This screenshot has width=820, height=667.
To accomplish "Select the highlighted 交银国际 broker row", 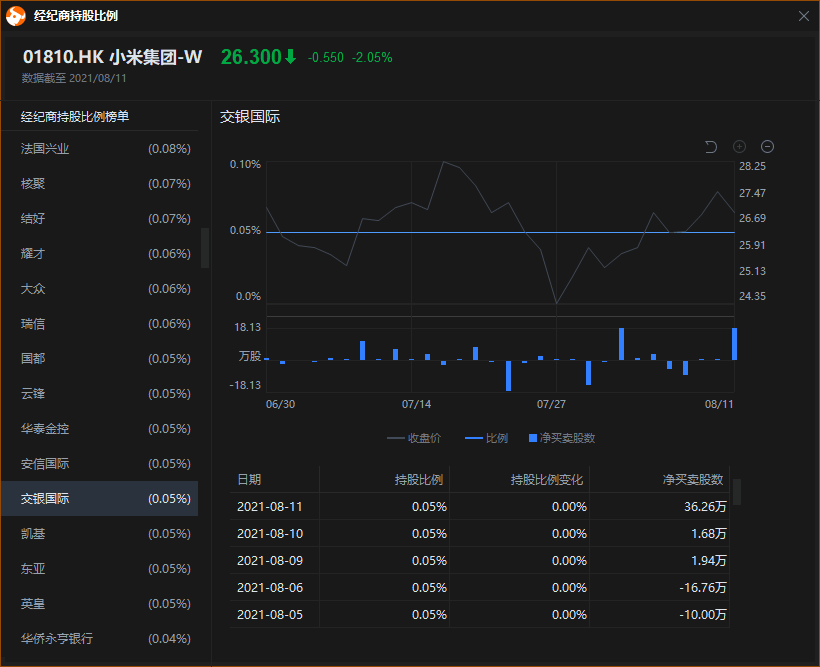I will pos(99,499).
